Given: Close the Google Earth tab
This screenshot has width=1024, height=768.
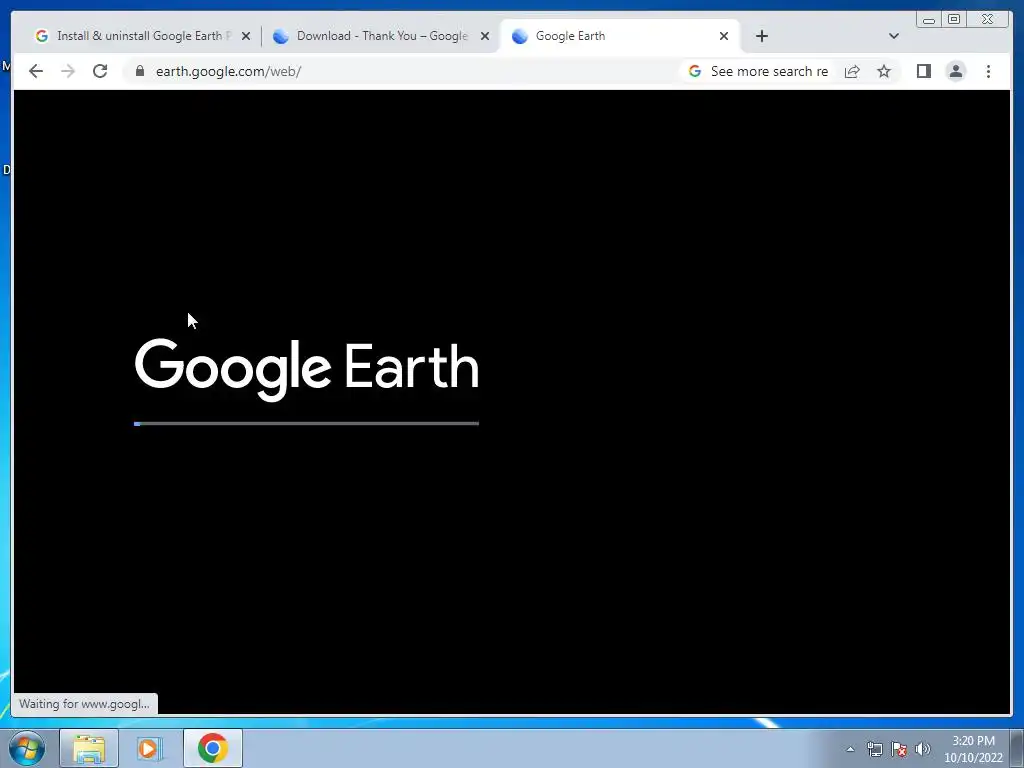Looking at the screenshot, I should 724,36.
